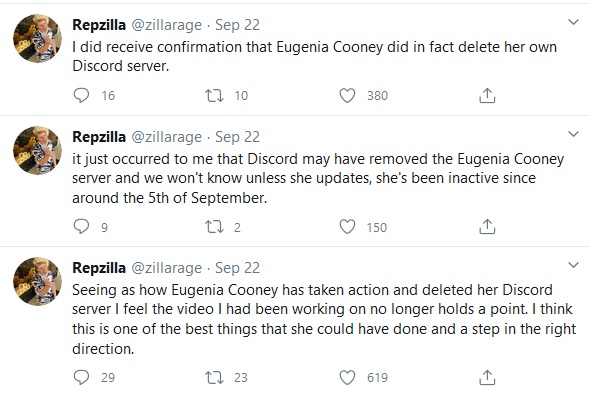Open Sep 22 timestamp on third tweet
Viewport: 590px width, 395px height.
click(237, 268)
